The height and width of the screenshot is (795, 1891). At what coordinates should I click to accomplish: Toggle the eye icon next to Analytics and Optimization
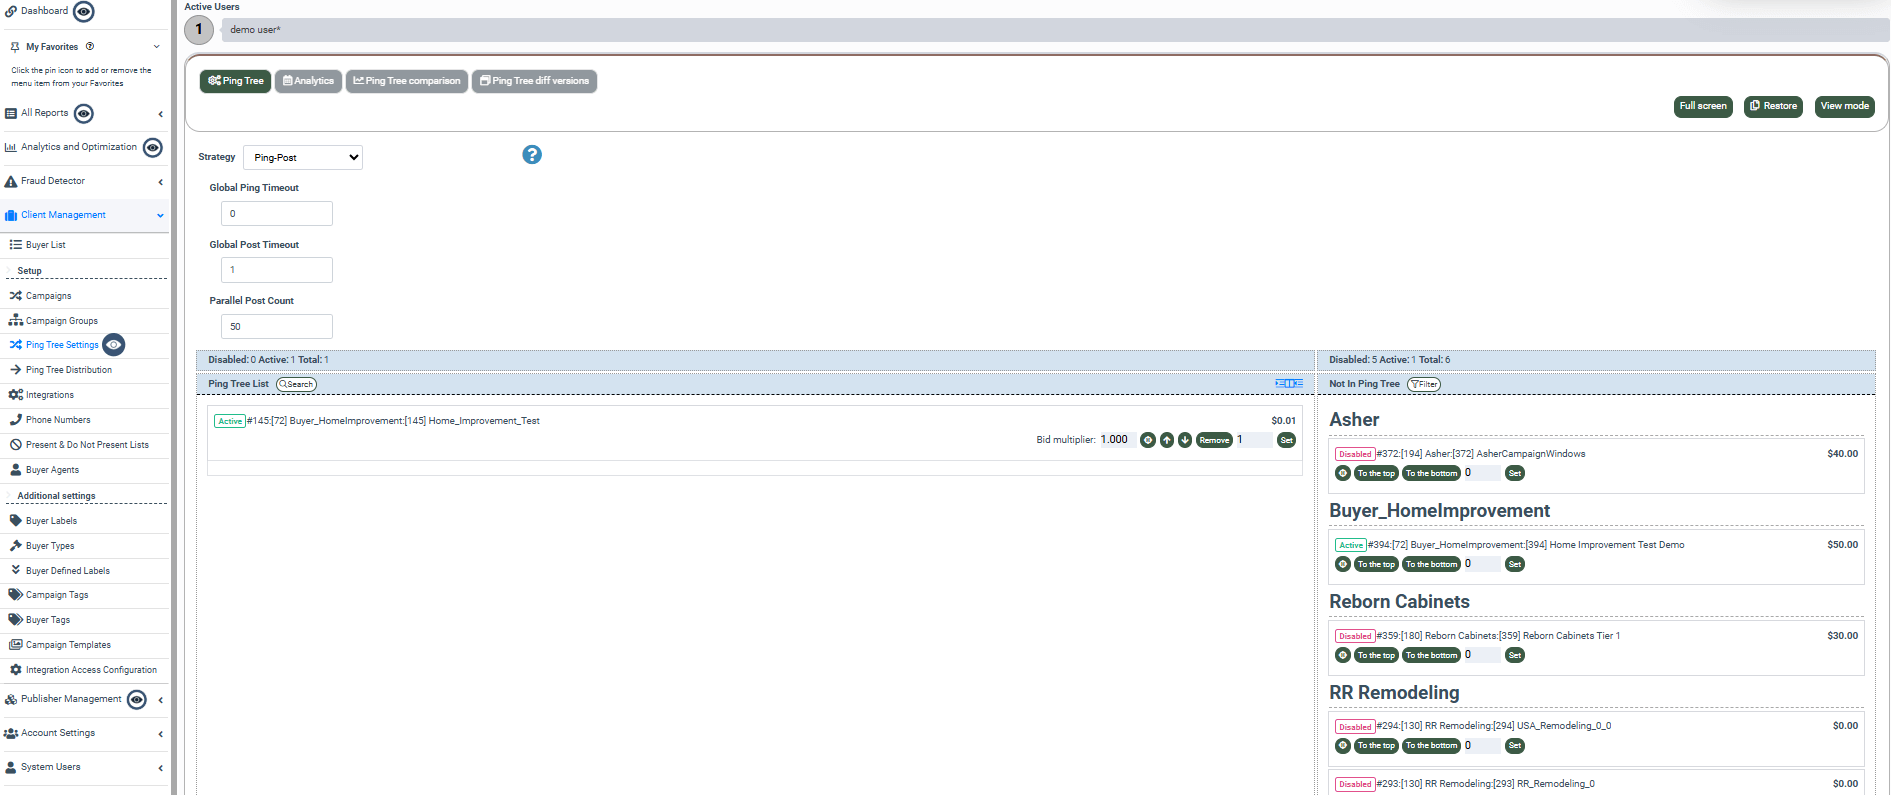pos(152,148)
